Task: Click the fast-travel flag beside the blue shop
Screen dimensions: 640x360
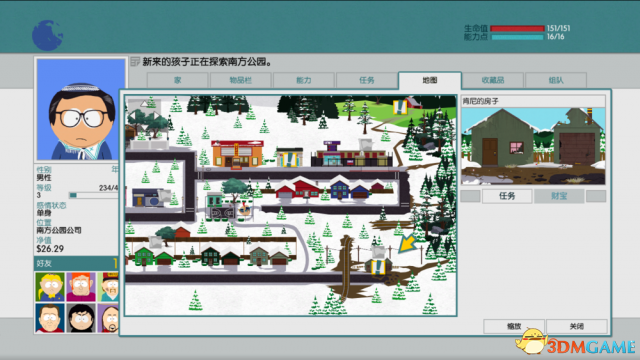Action: pos(165,195)
